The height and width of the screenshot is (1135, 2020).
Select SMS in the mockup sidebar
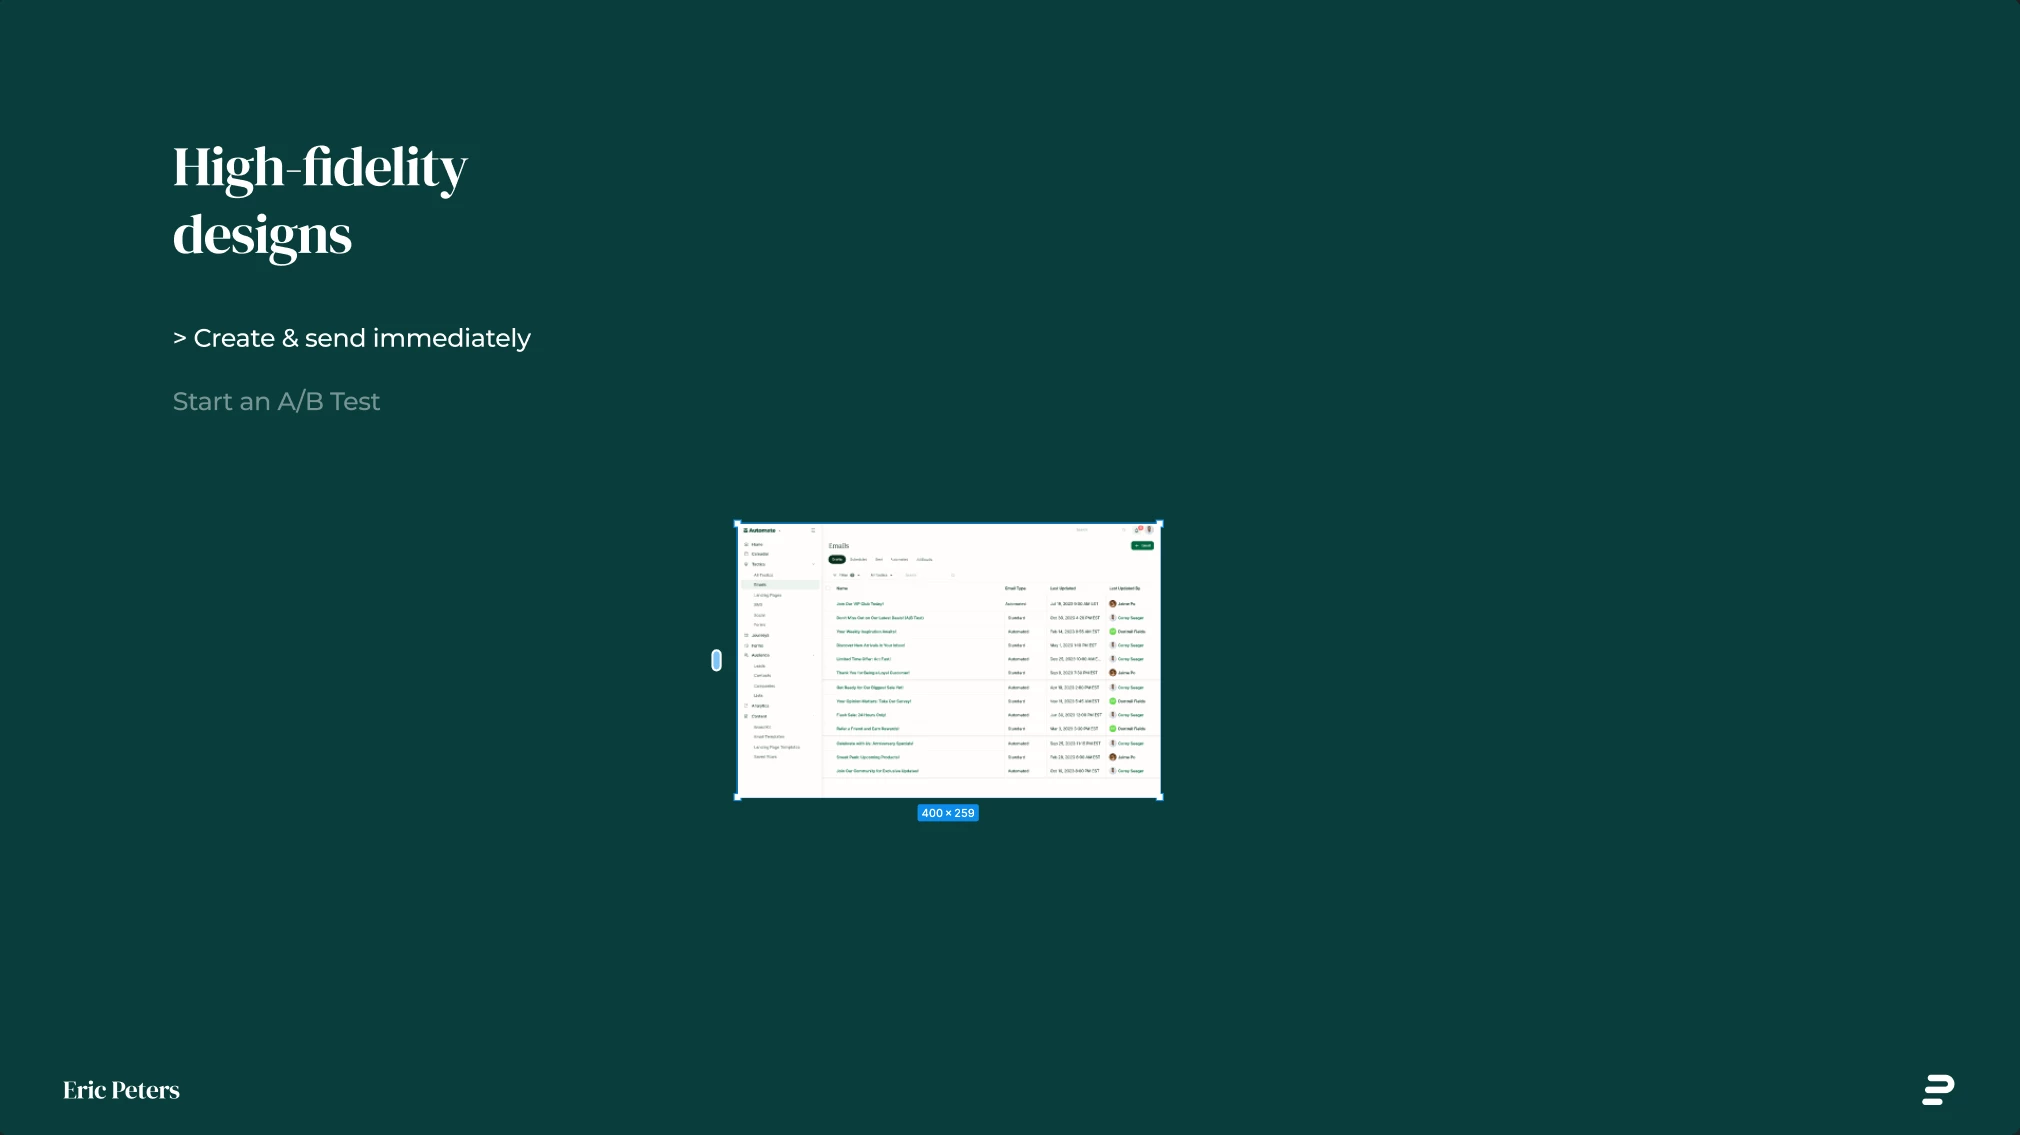[x=758, y=605]
